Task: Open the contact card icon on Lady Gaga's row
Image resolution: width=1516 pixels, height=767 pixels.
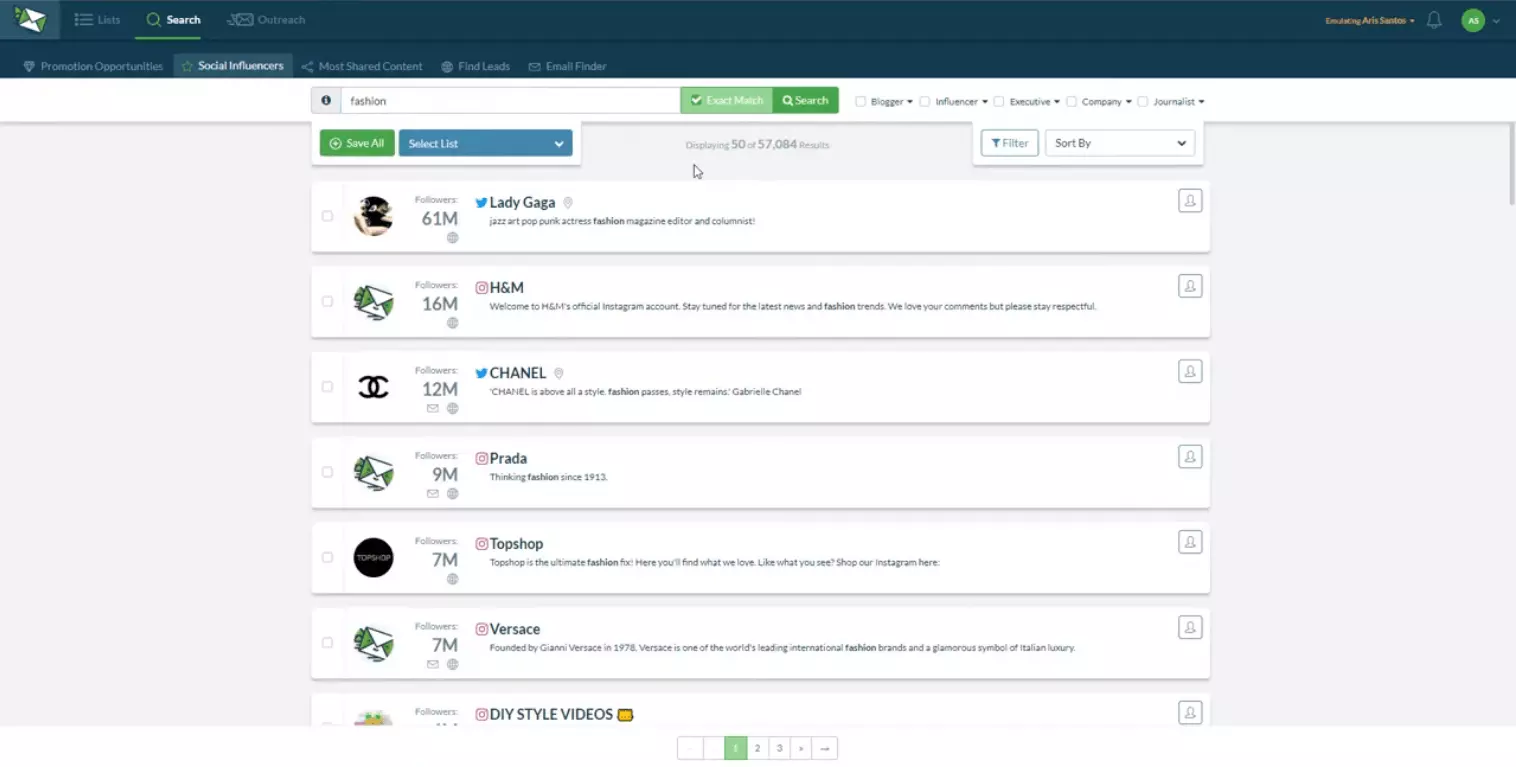Action: tap(1190, 201)
